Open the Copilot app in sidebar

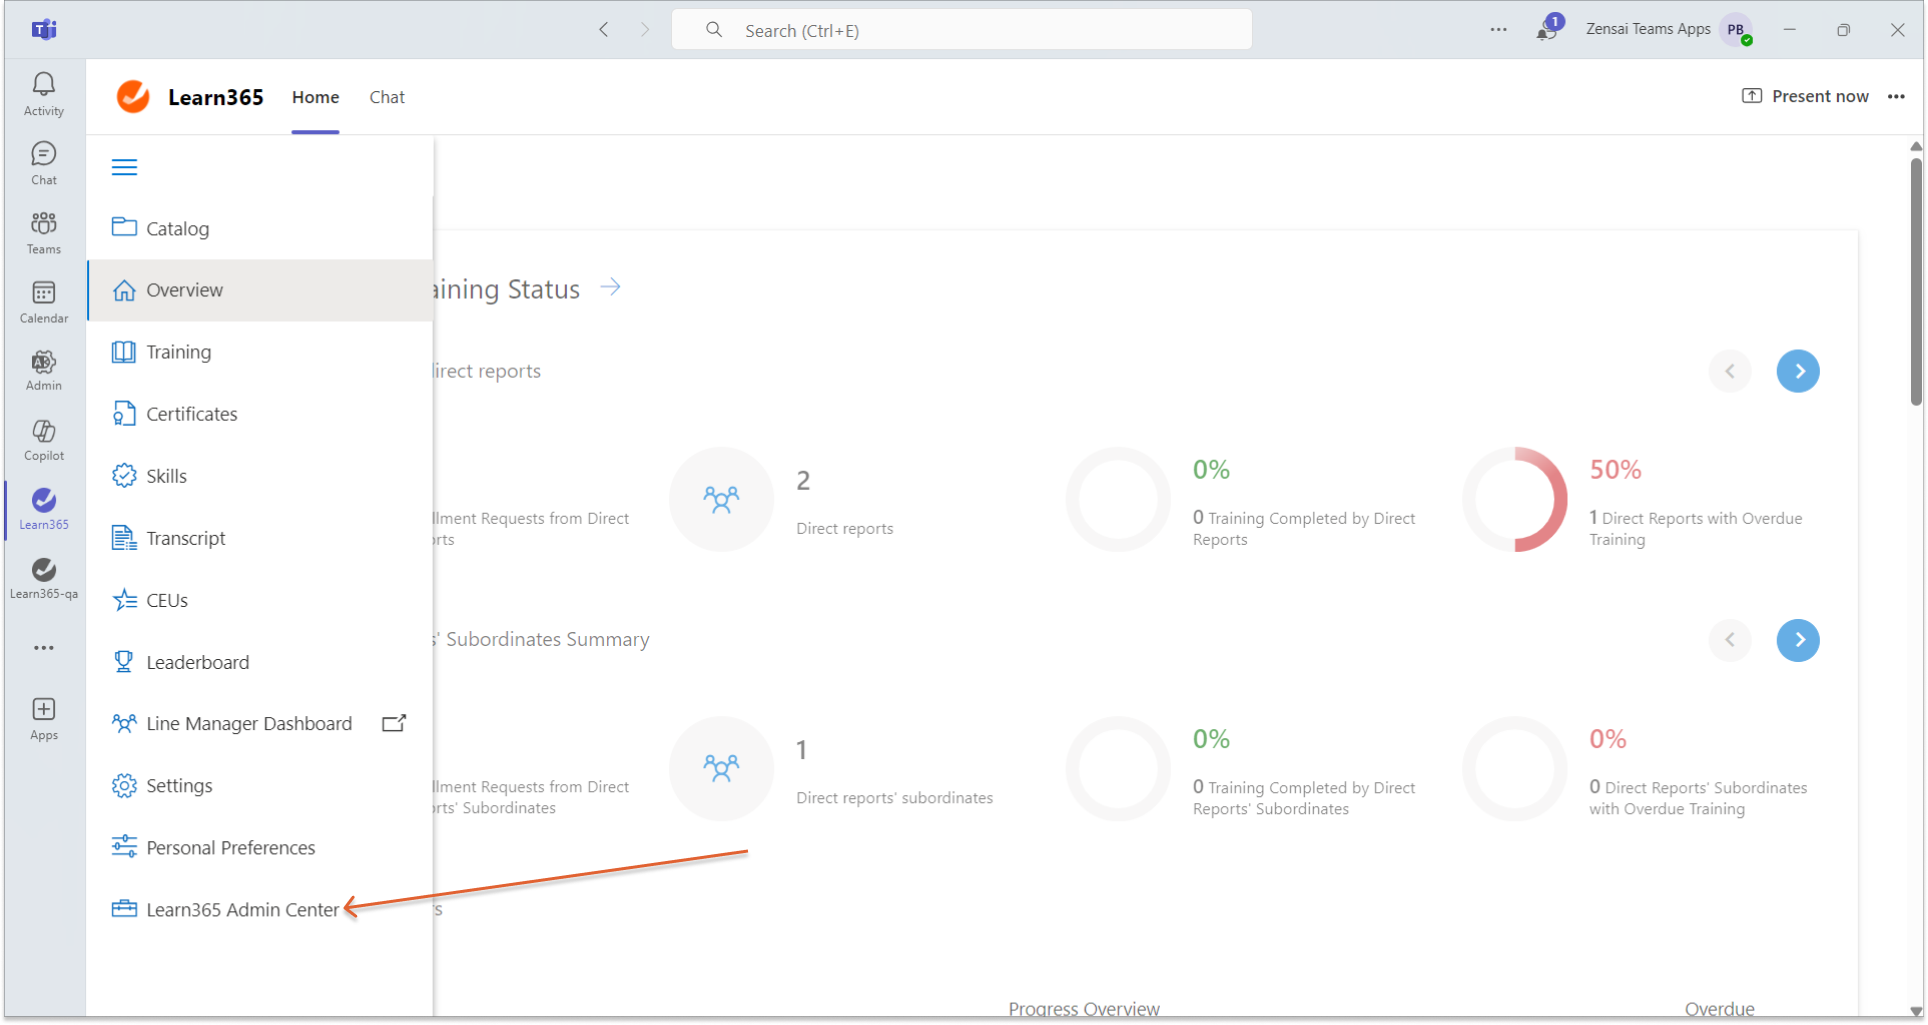(44, 440)
